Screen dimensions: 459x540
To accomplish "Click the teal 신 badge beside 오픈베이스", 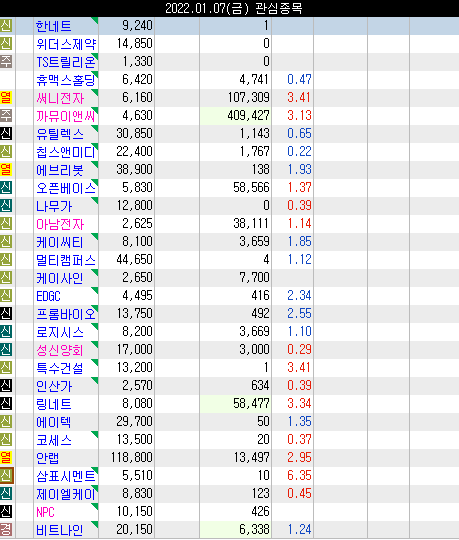I will (6, 188).
